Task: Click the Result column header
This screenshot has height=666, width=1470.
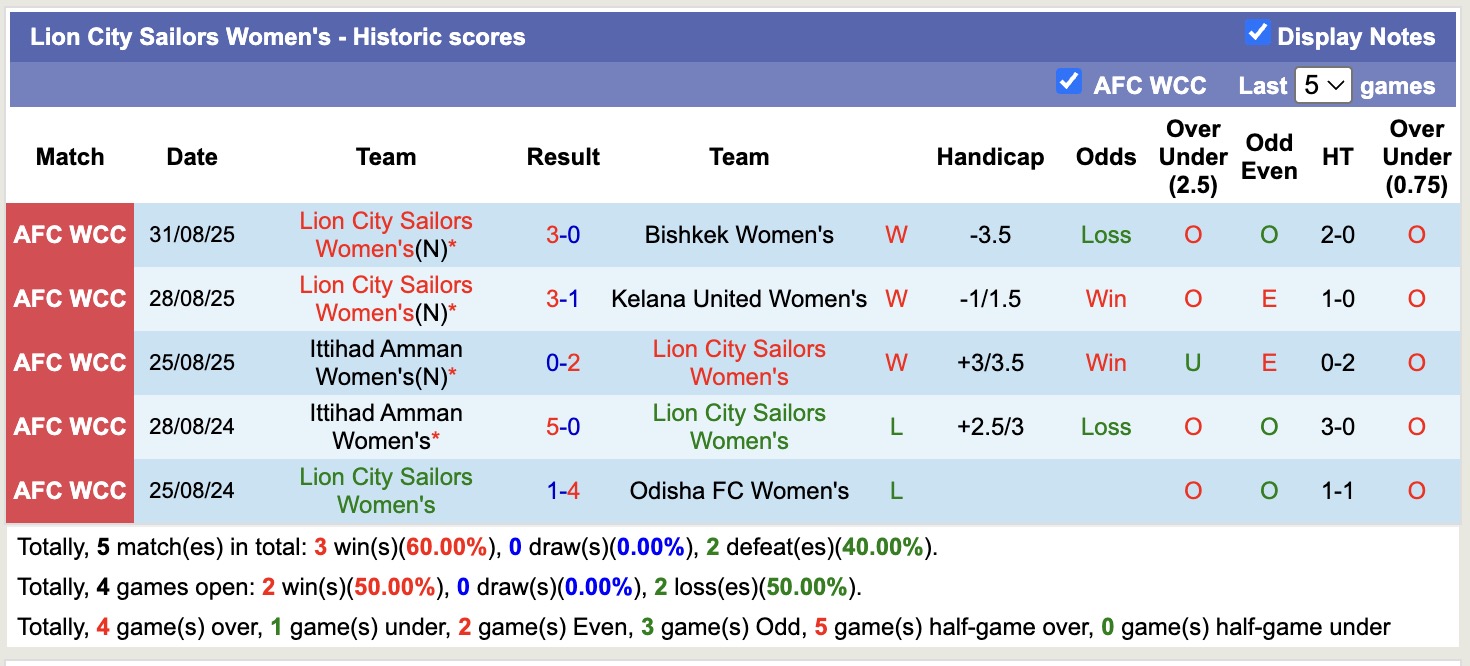Action: click(563, 157)
